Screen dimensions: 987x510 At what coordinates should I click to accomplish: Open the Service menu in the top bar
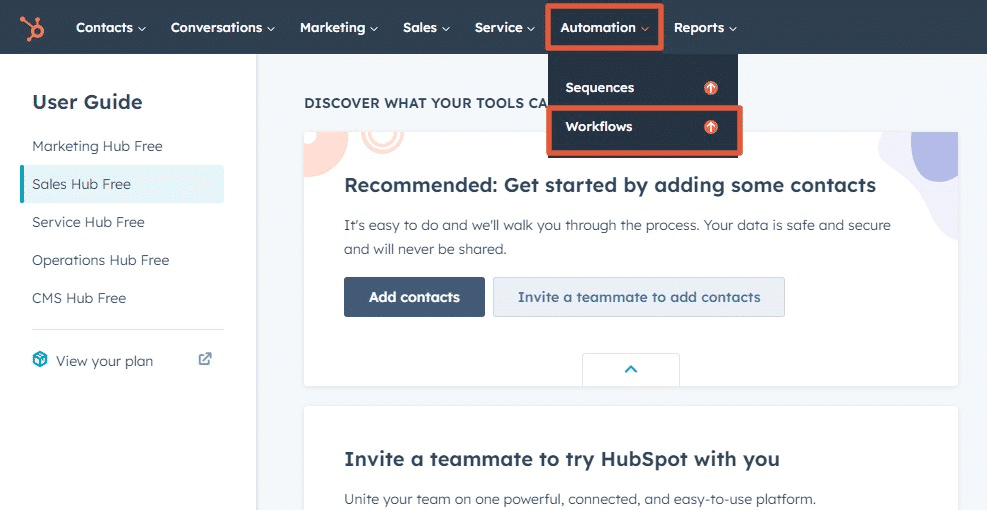(x=505, y=28)
